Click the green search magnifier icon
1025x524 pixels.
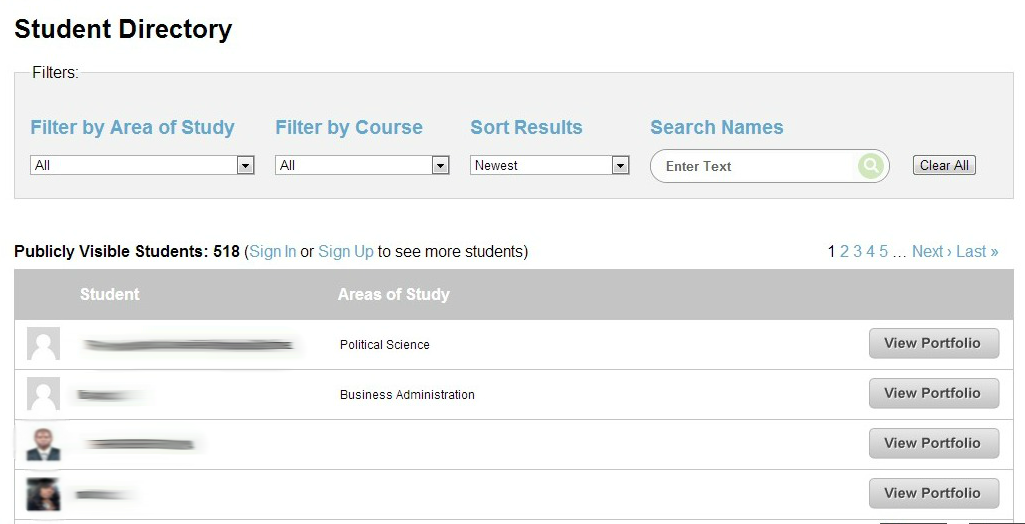click(x=871, y=166)
